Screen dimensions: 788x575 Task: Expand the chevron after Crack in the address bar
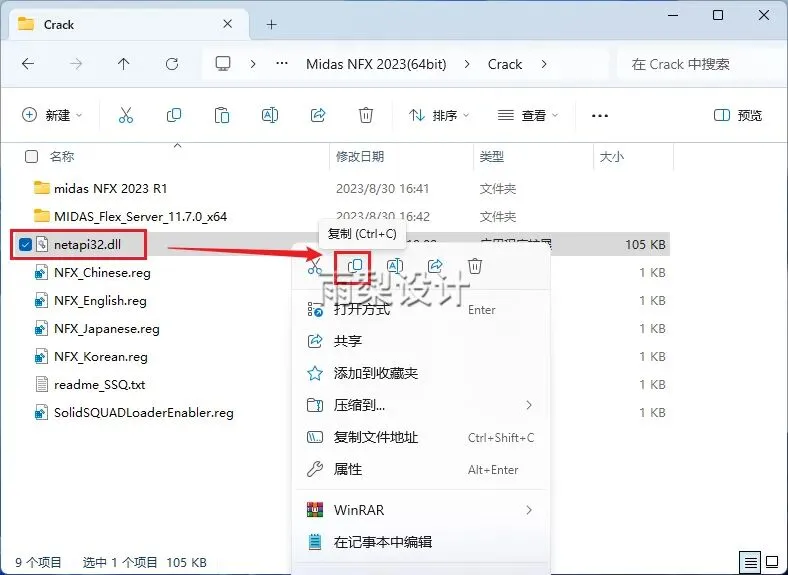[544, 64]
